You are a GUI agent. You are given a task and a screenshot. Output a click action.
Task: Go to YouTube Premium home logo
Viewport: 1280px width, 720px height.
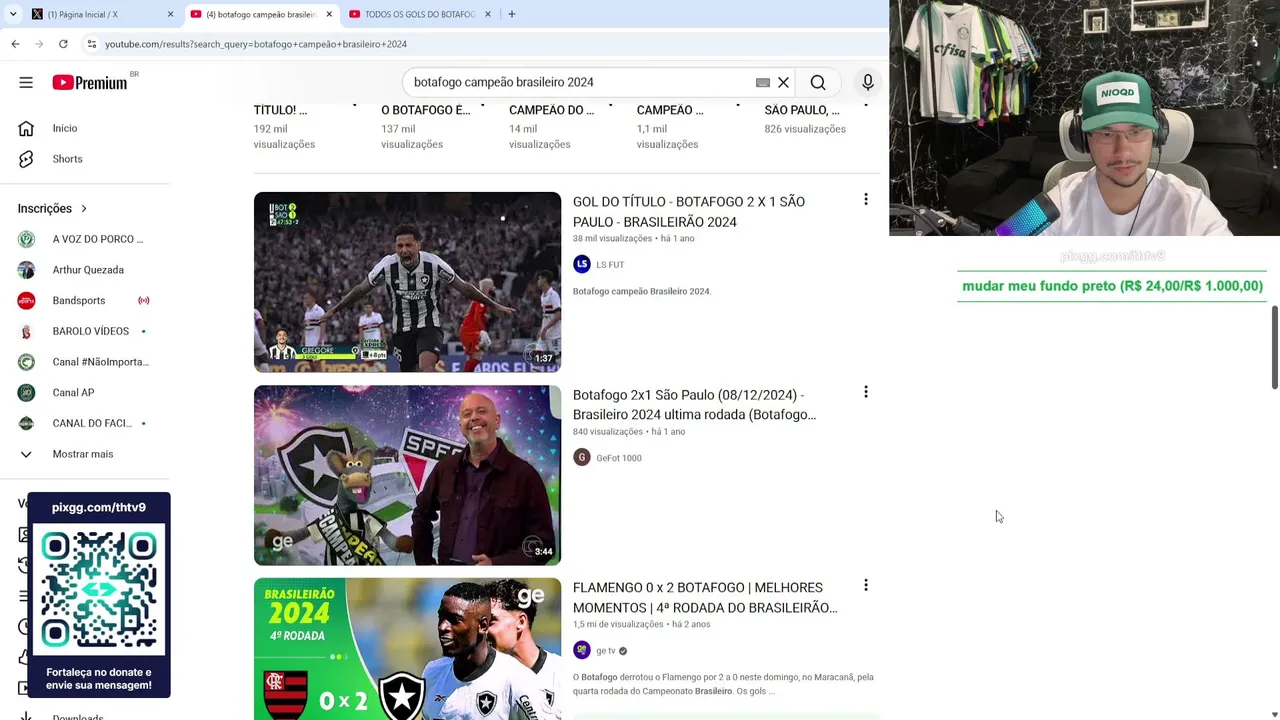[90, 83]
